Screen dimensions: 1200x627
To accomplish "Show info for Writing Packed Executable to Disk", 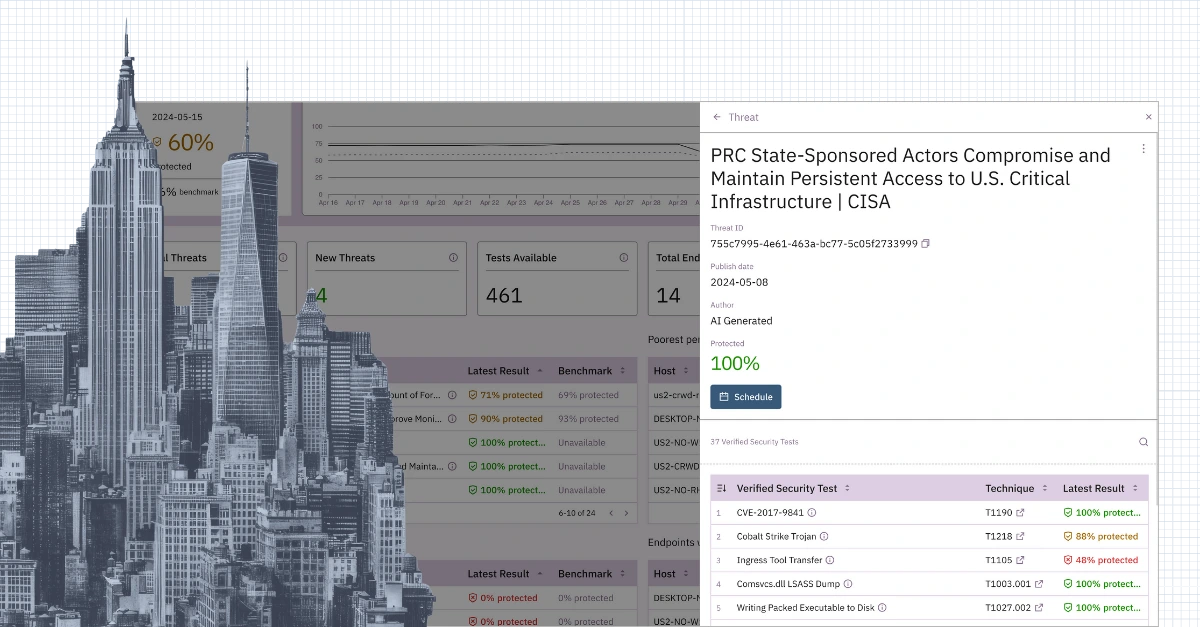I will coord(881,607).
